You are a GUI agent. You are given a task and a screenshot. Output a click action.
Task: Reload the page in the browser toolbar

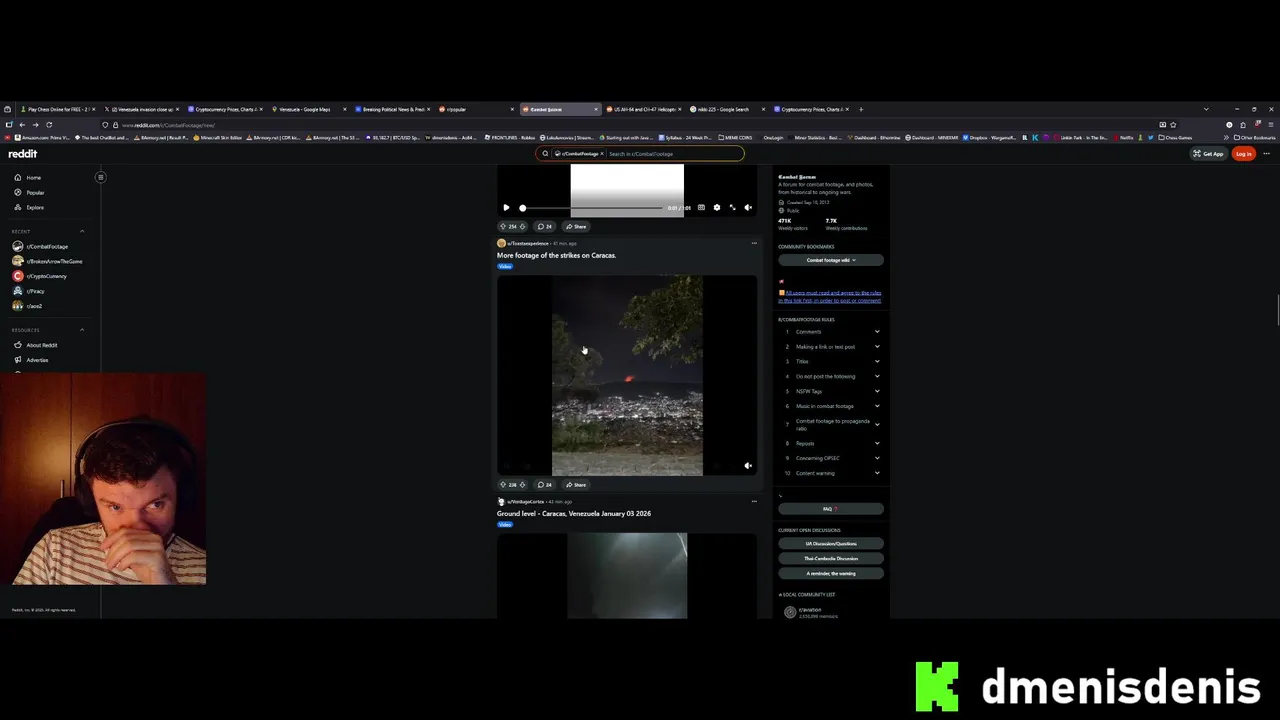click(x=49, y=125)
